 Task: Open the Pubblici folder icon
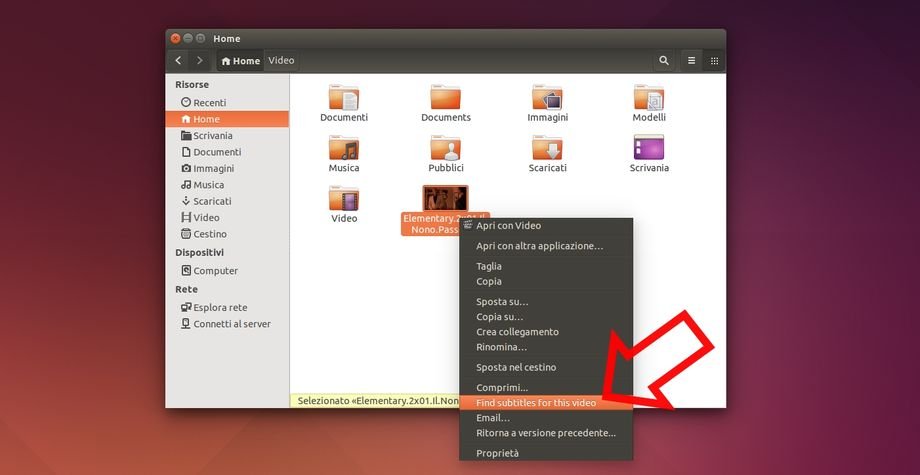point(445,149)
